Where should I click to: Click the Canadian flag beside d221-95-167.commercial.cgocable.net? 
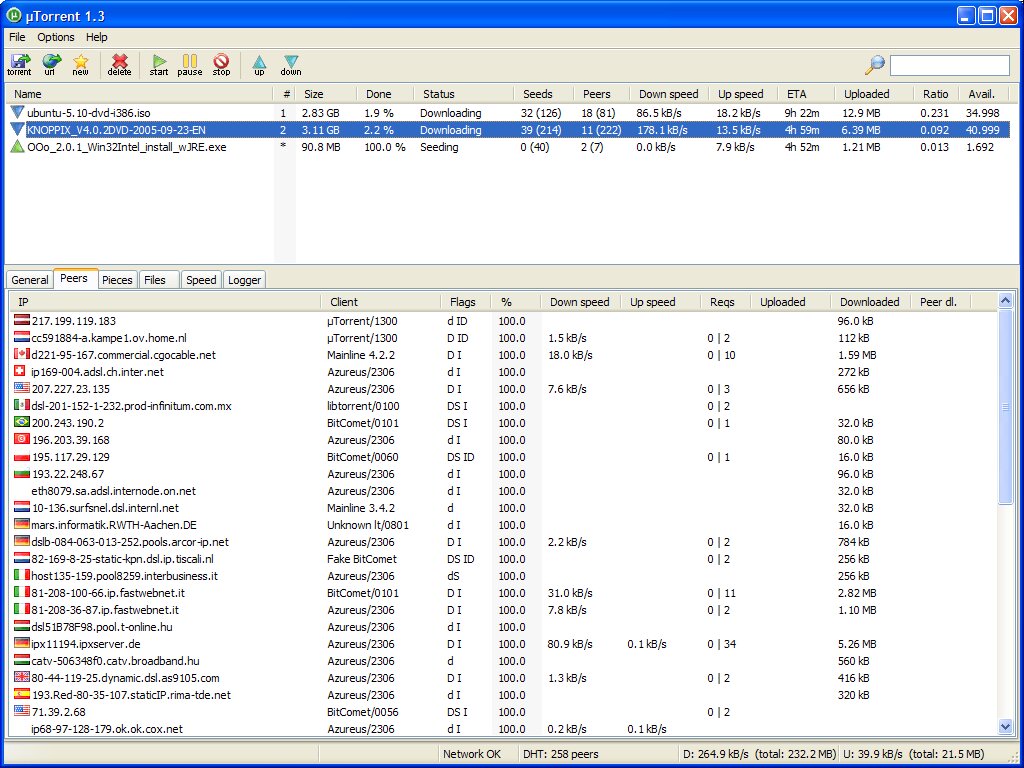22,354
